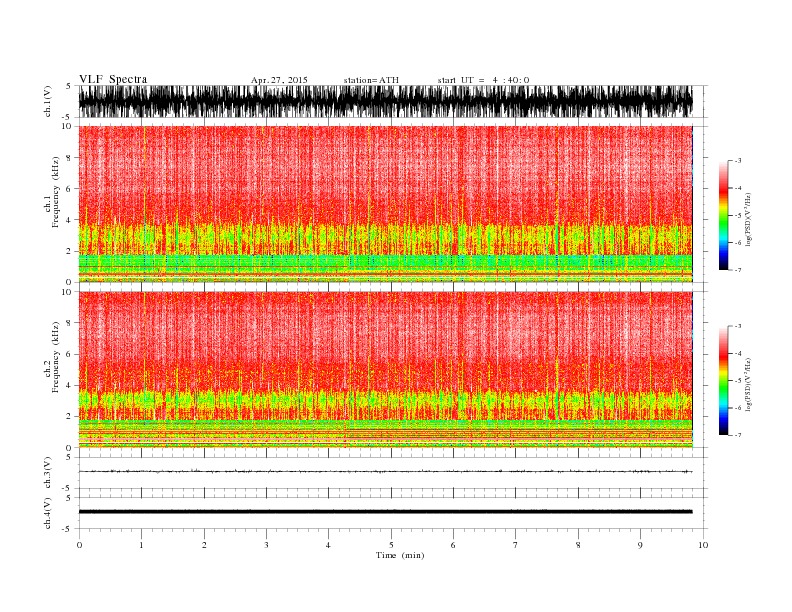Viewport: 792px width, 612px height.
Task: Click the ch.1(V) waveform axis label
Action: 48,101
